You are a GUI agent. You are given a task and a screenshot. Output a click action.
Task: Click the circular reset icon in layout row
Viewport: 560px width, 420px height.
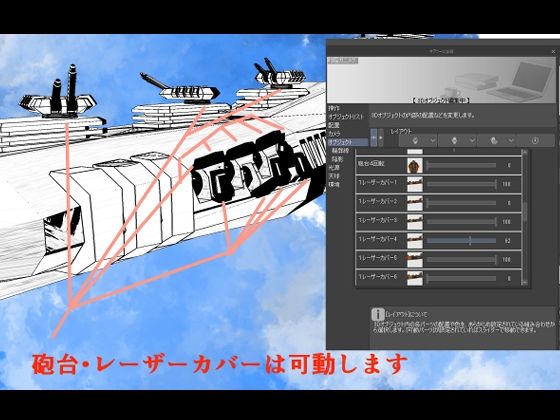tap(535, 141)
